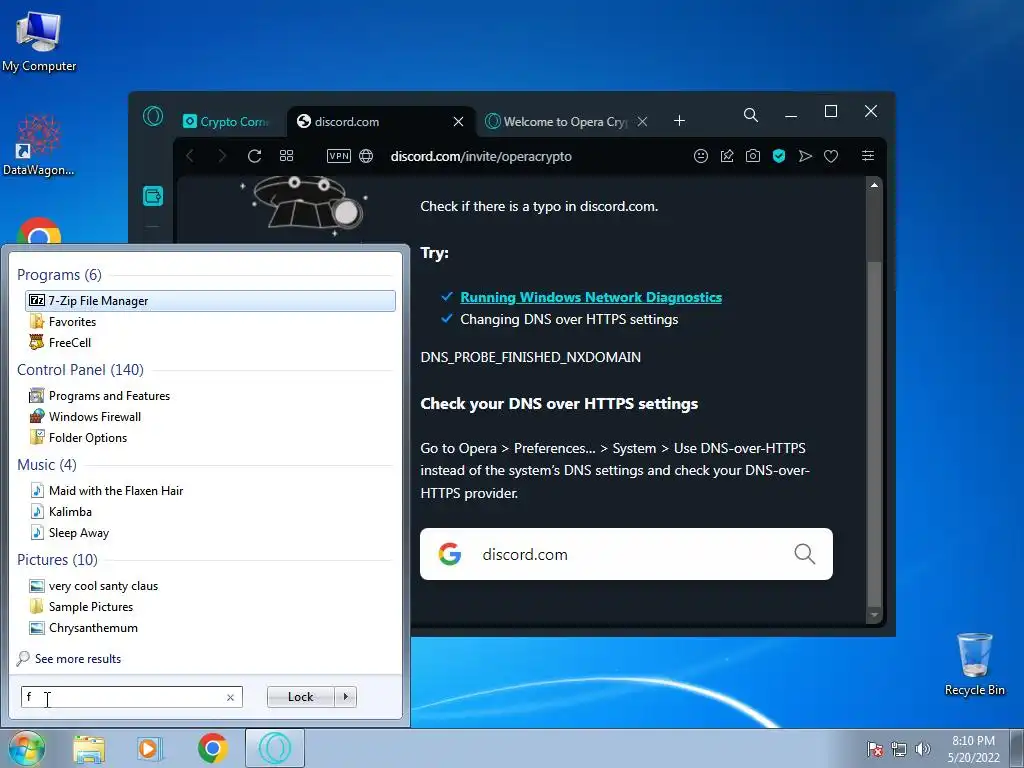
Task: Open Running Windows Network Diagnostics link
Action: 591,297
